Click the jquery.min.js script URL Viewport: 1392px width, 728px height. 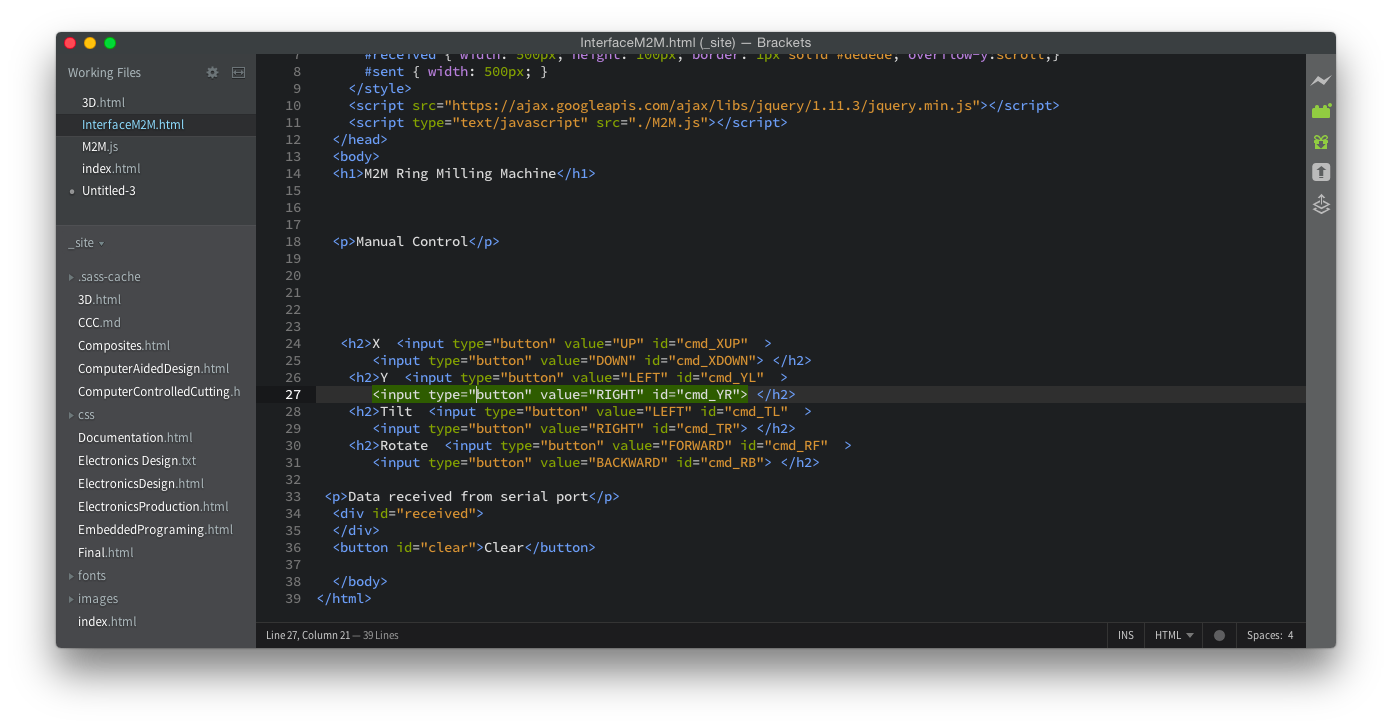[x=712, y=105]
